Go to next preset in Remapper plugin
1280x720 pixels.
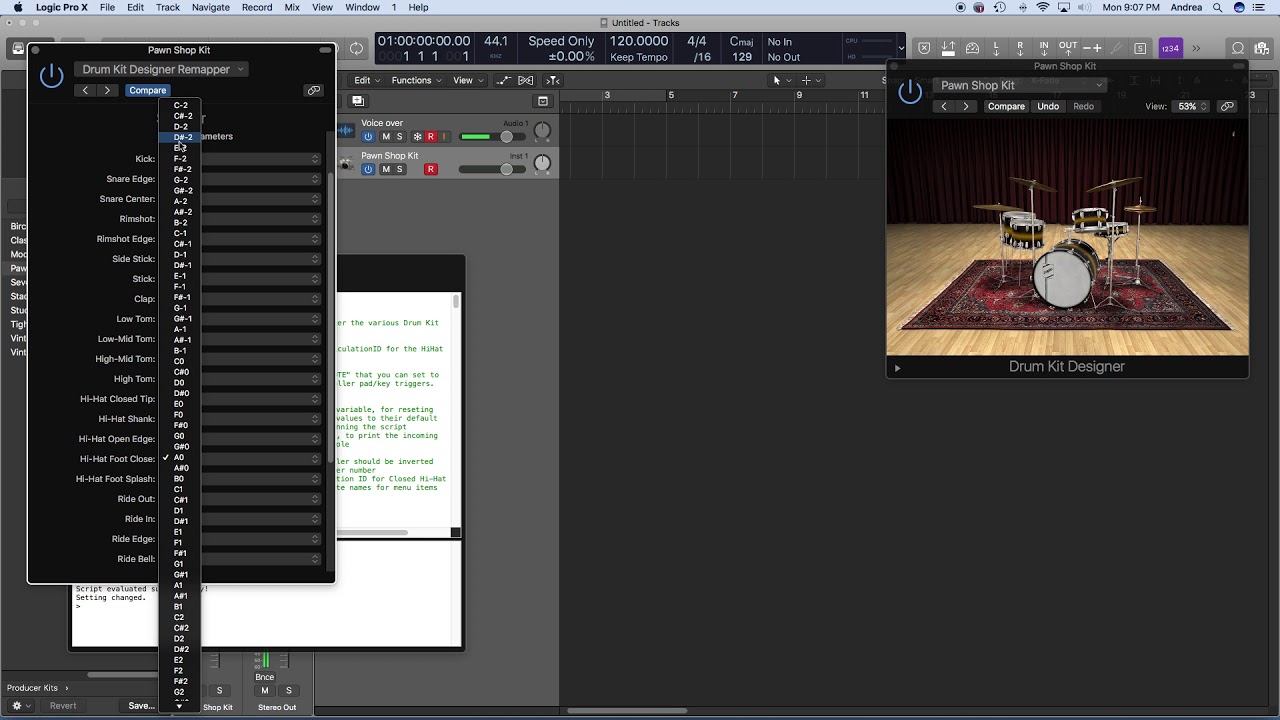[107, 90]
